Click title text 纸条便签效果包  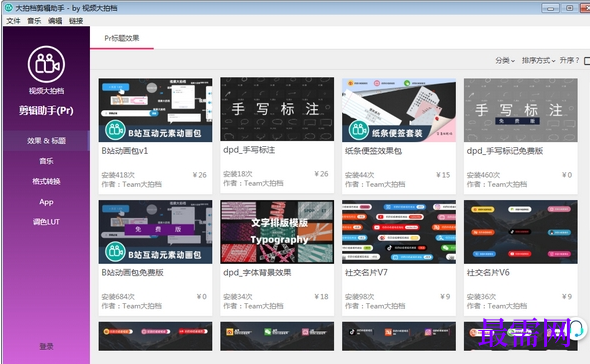coord(373,151)
